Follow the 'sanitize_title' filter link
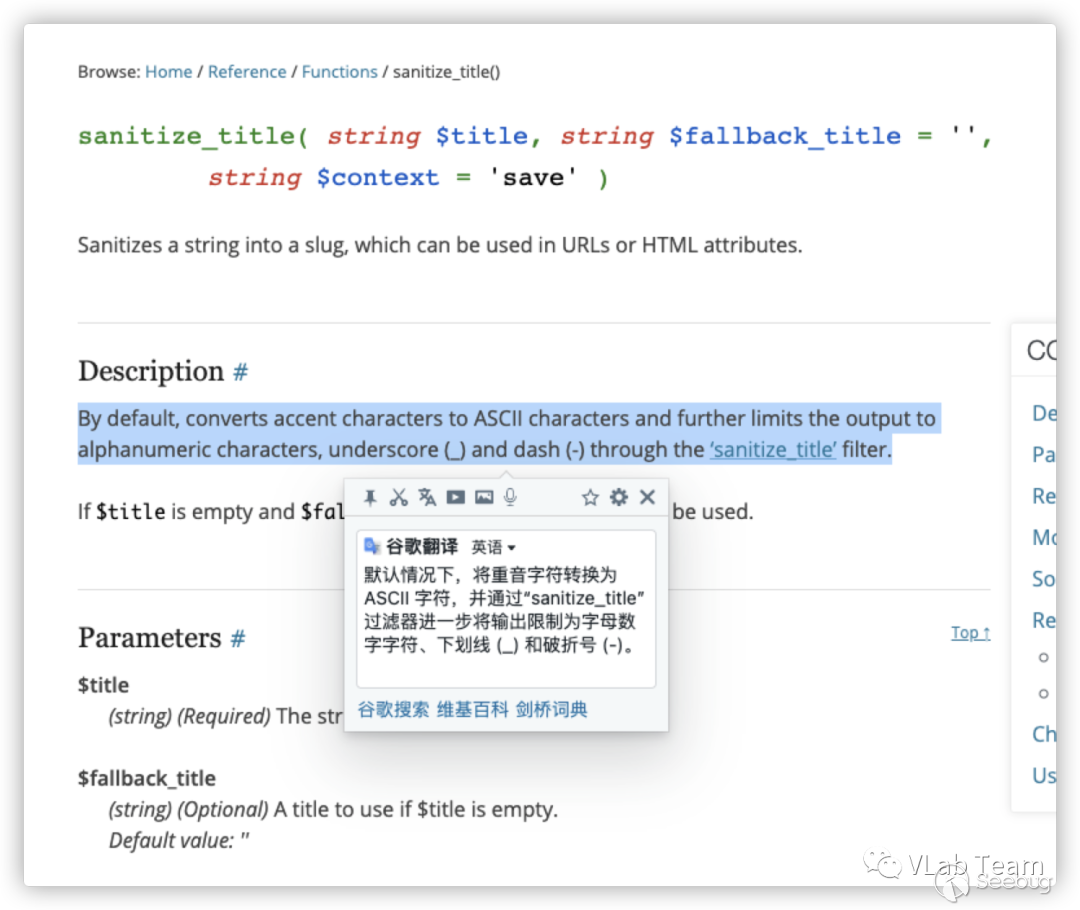The height and width of the screenshot is (910, 1080). tap(773, 450)
